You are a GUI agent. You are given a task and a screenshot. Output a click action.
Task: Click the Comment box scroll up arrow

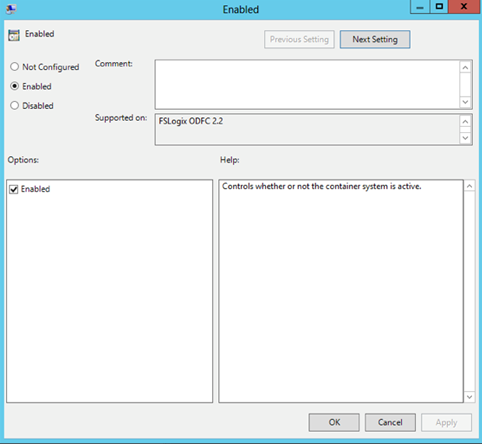click(x=466, y=68)
